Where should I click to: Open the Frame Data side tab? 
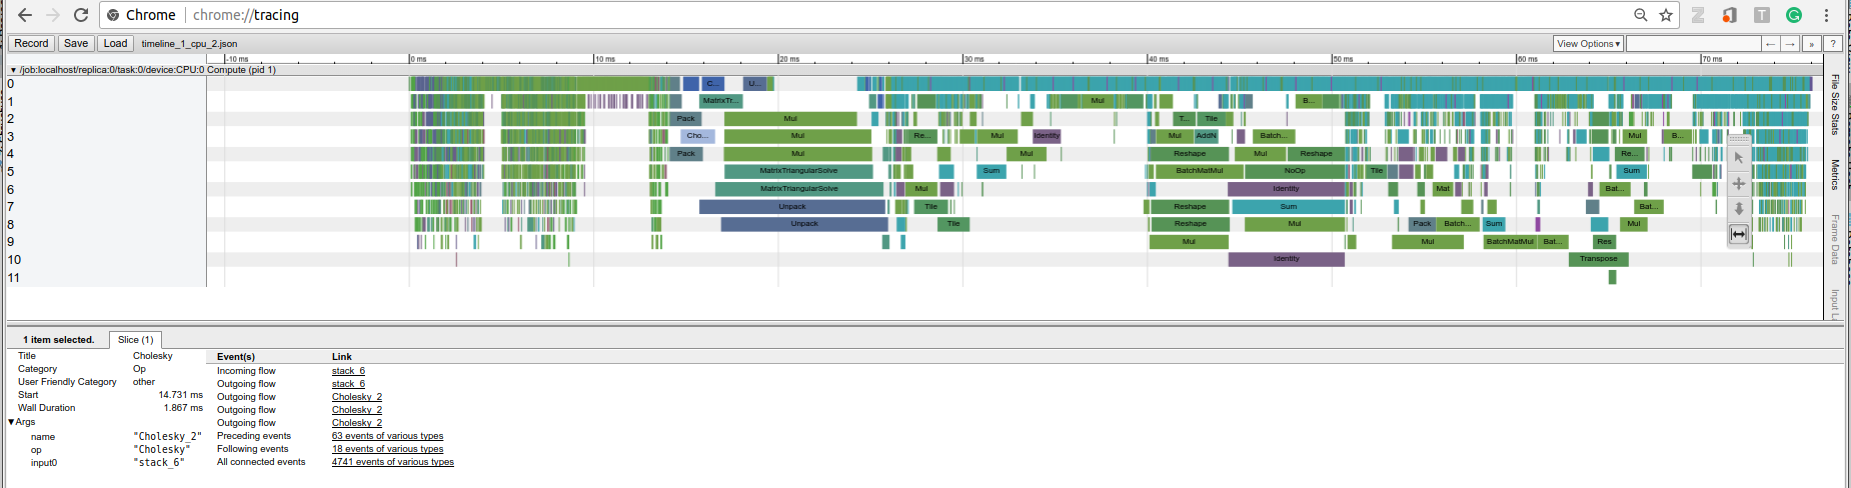click(1835, 239)
